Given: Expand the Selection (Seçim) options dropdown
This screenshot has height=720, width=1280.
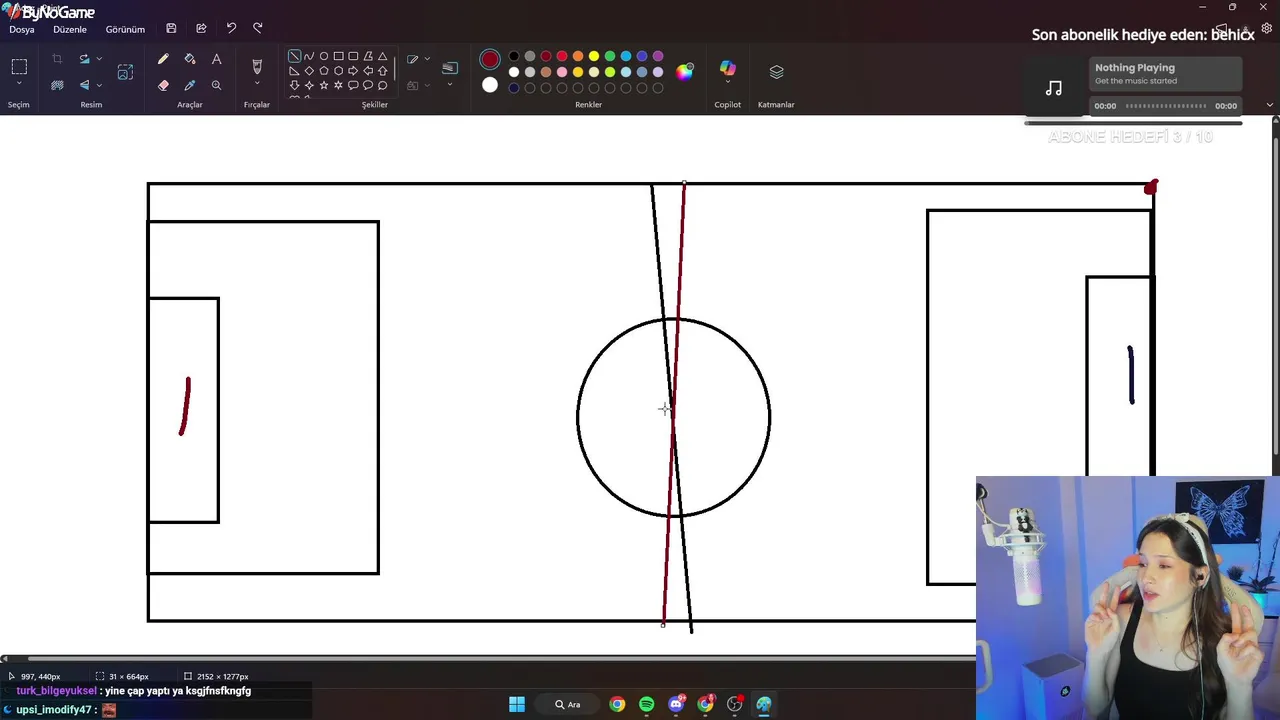Looking at the screenshot, I should (19, 85).
